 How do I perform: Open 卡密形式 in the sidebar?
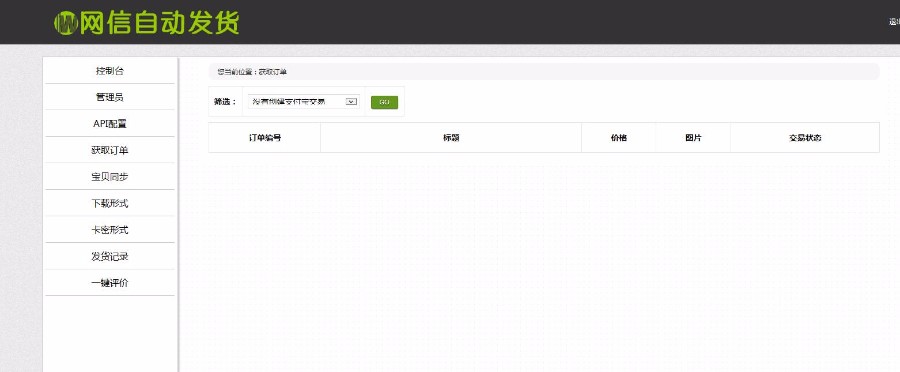110,230
